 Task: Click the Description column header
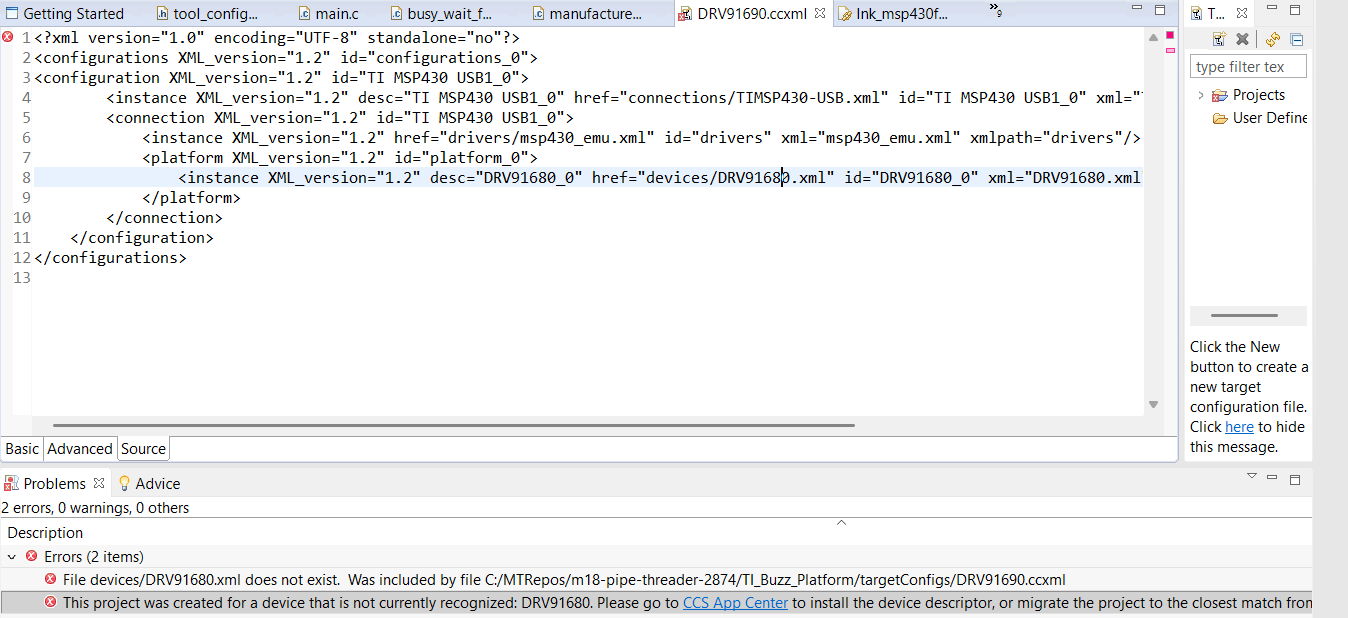45,533
